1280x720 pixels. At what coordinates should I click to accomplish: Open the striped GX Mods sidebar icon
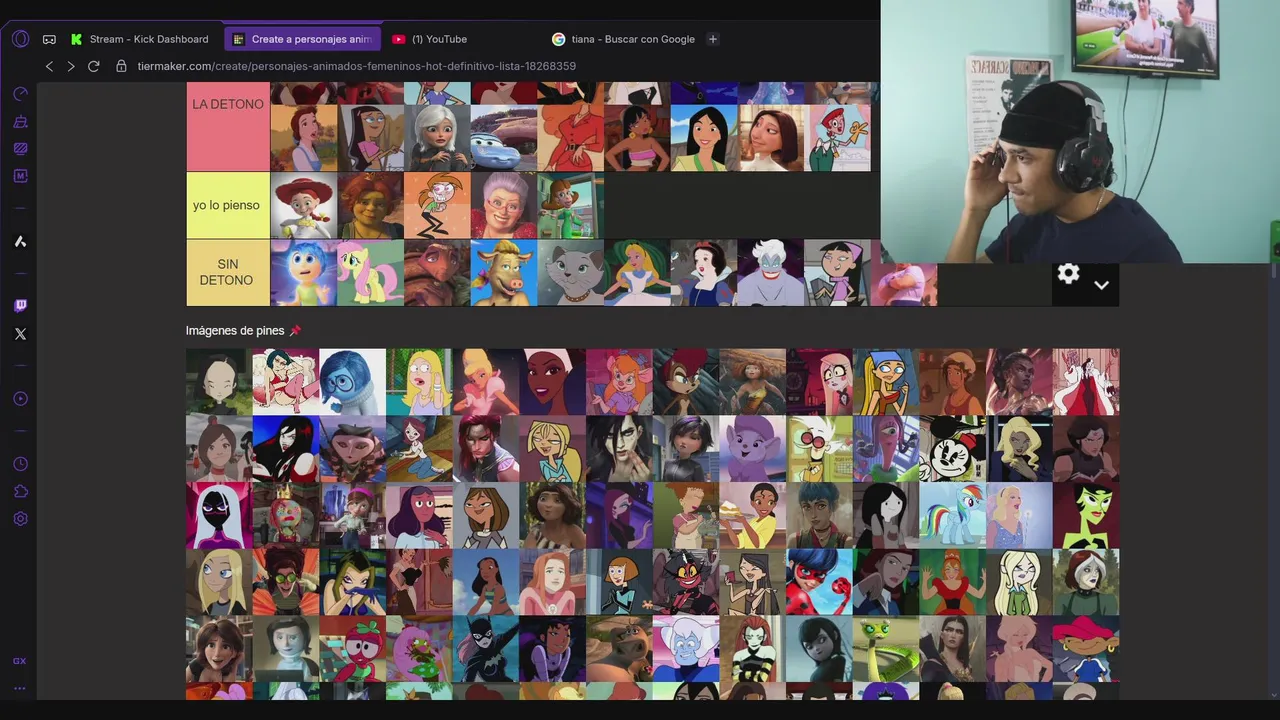[20, 148]
